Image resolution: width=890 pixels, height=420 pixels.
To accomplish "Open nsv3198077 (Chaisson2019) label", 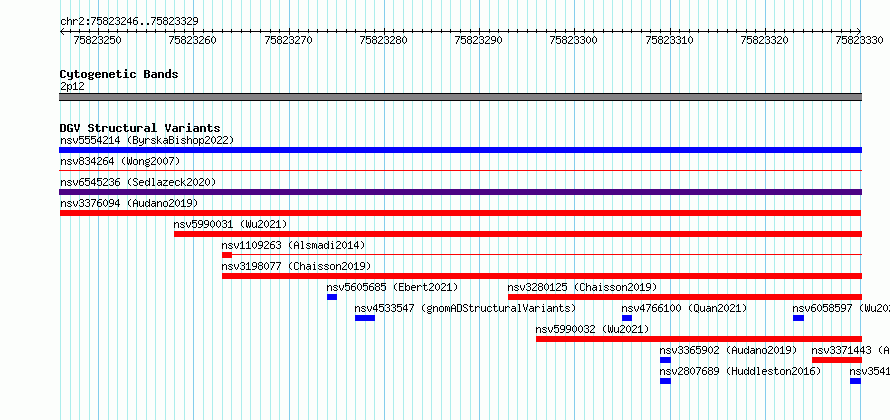I will click(x=296, y=266).
